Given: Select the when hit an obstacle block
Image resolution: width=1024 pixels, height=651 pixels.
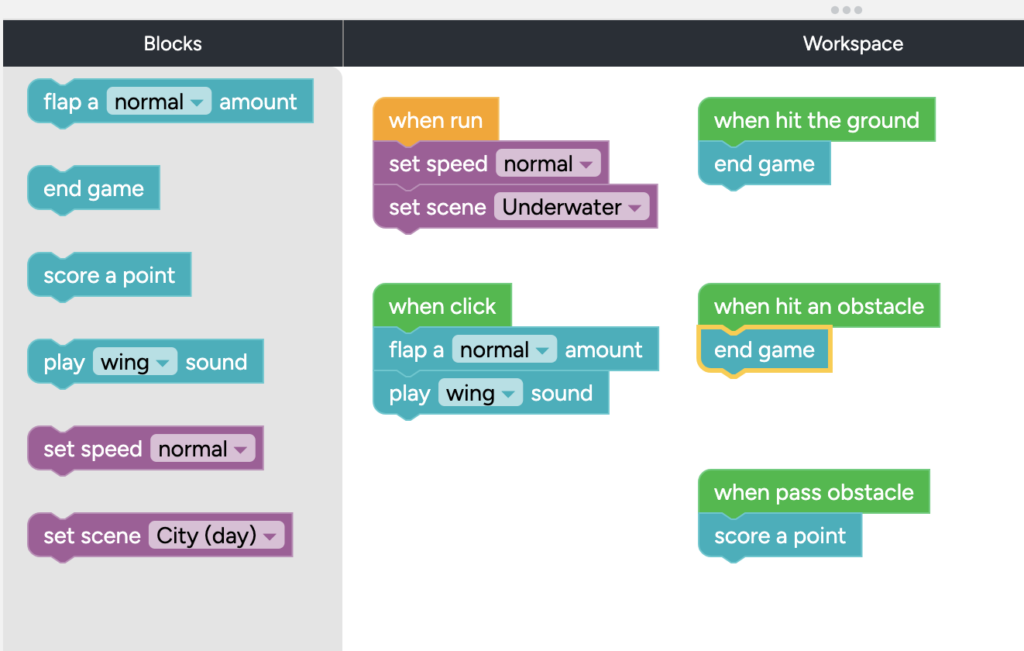Looking at the screenshot, I should coord(819,306).
